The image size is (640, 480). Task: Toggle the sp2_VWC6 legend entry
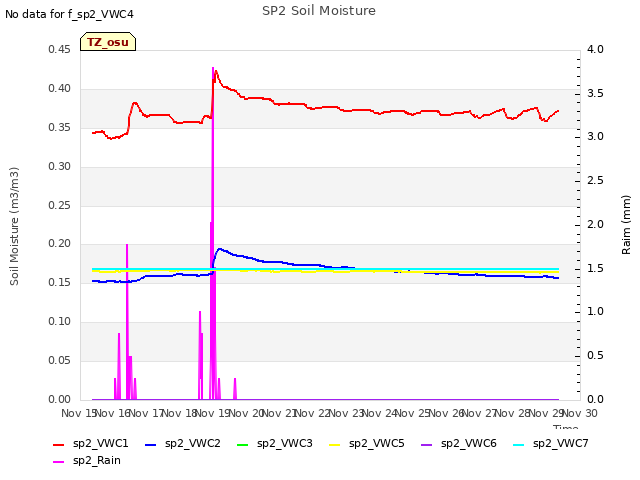[x=458, y=443]
